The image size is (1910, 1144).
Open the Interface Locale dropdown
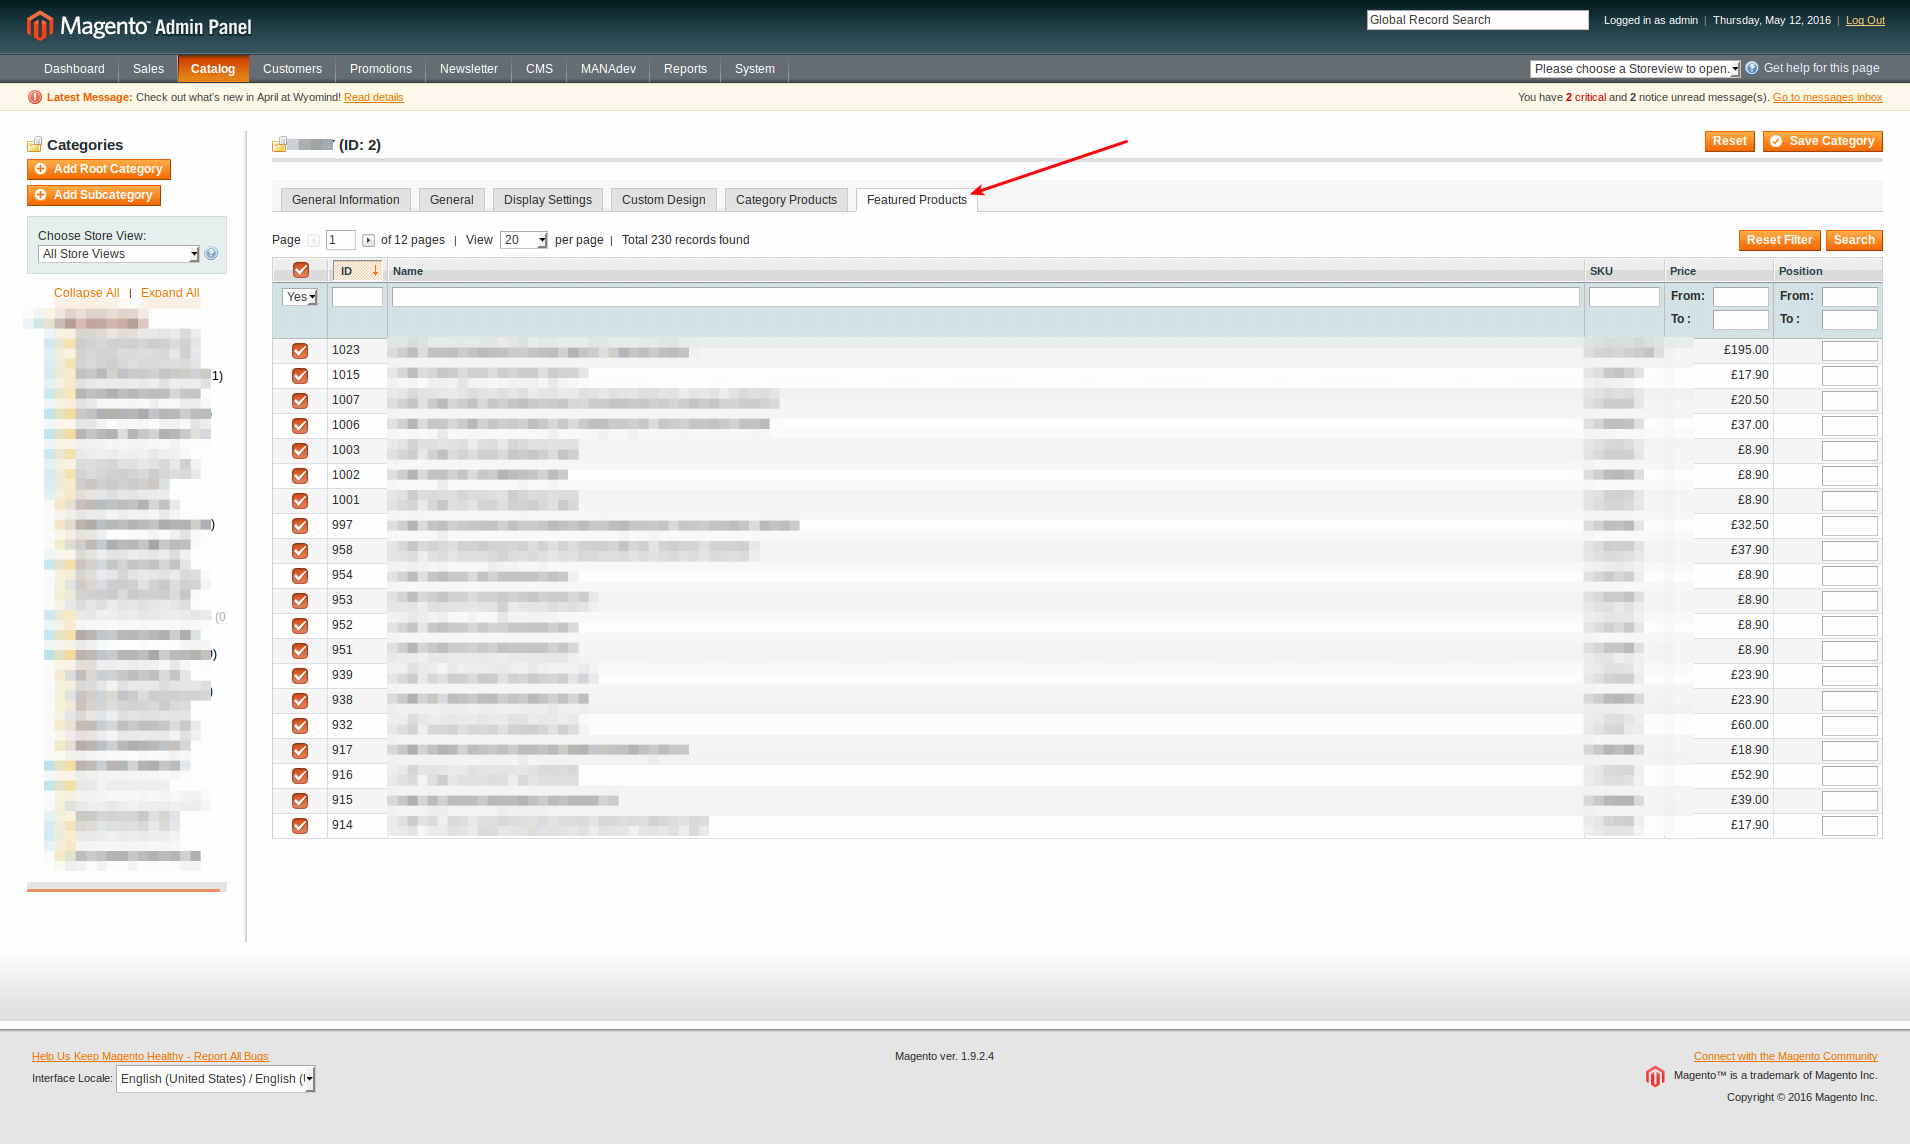point(216,1079)
